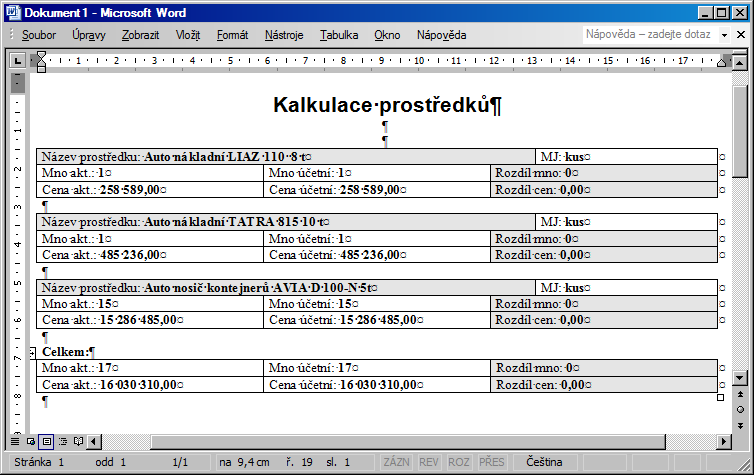Viewport: 754px width, 475px height.
Task: Switch to Web layout view button
Action: click(31, 441)
